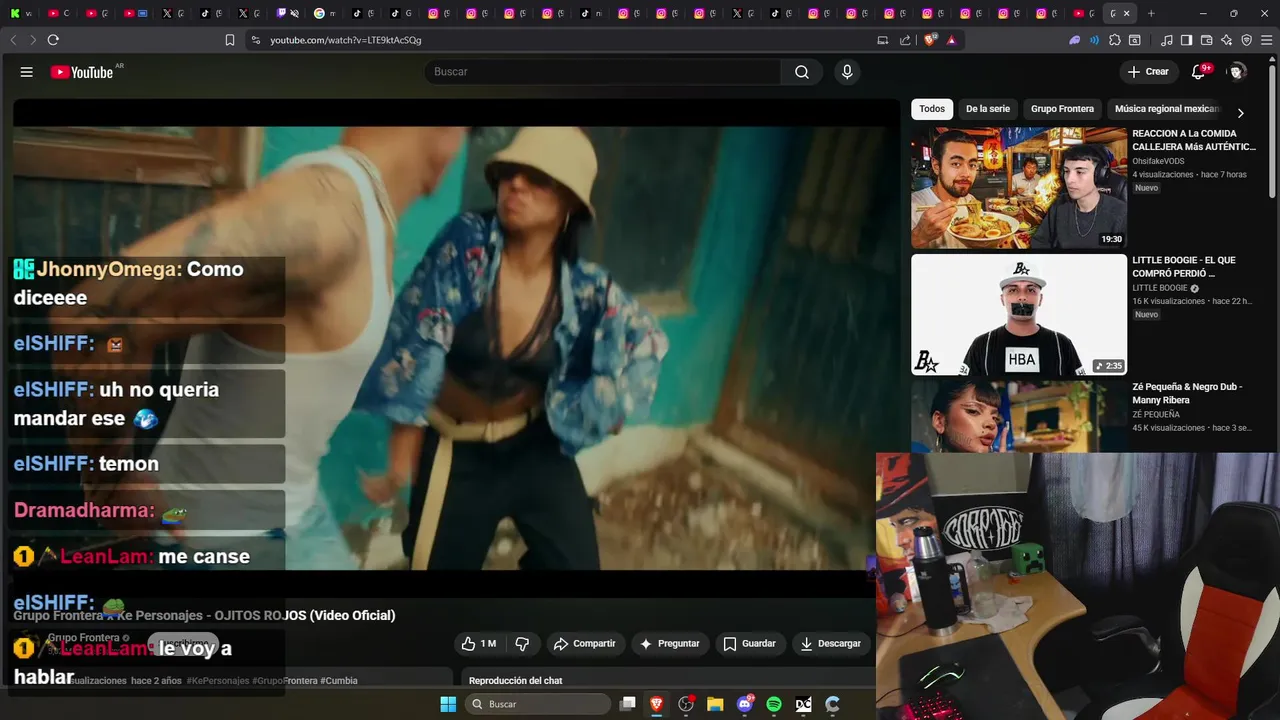Click the purple ghost extension icon
The height and width of the screenshot is (720, 1280).
tap(1075, 40)
